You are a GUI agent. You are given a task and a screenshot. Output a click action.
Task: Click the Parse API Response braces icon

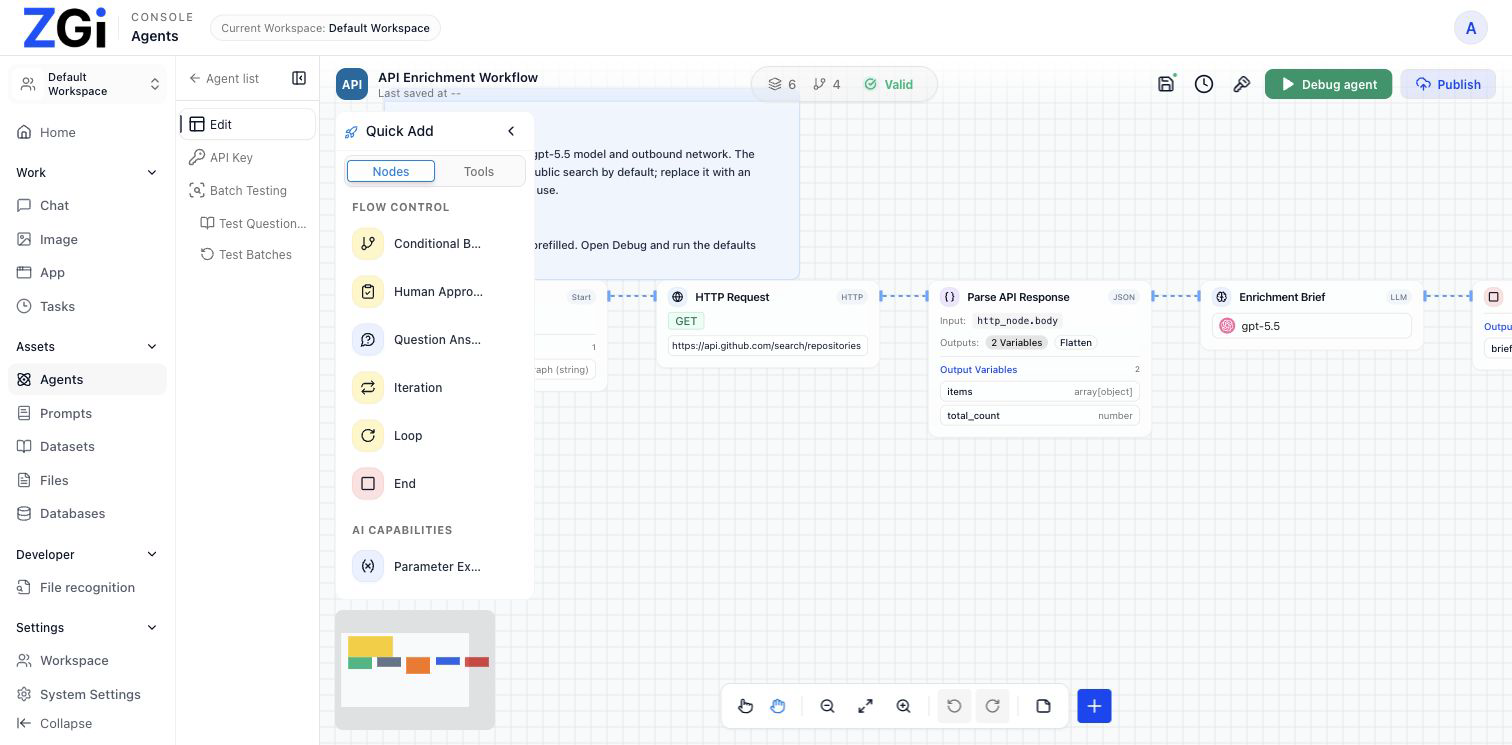(949, 297)
